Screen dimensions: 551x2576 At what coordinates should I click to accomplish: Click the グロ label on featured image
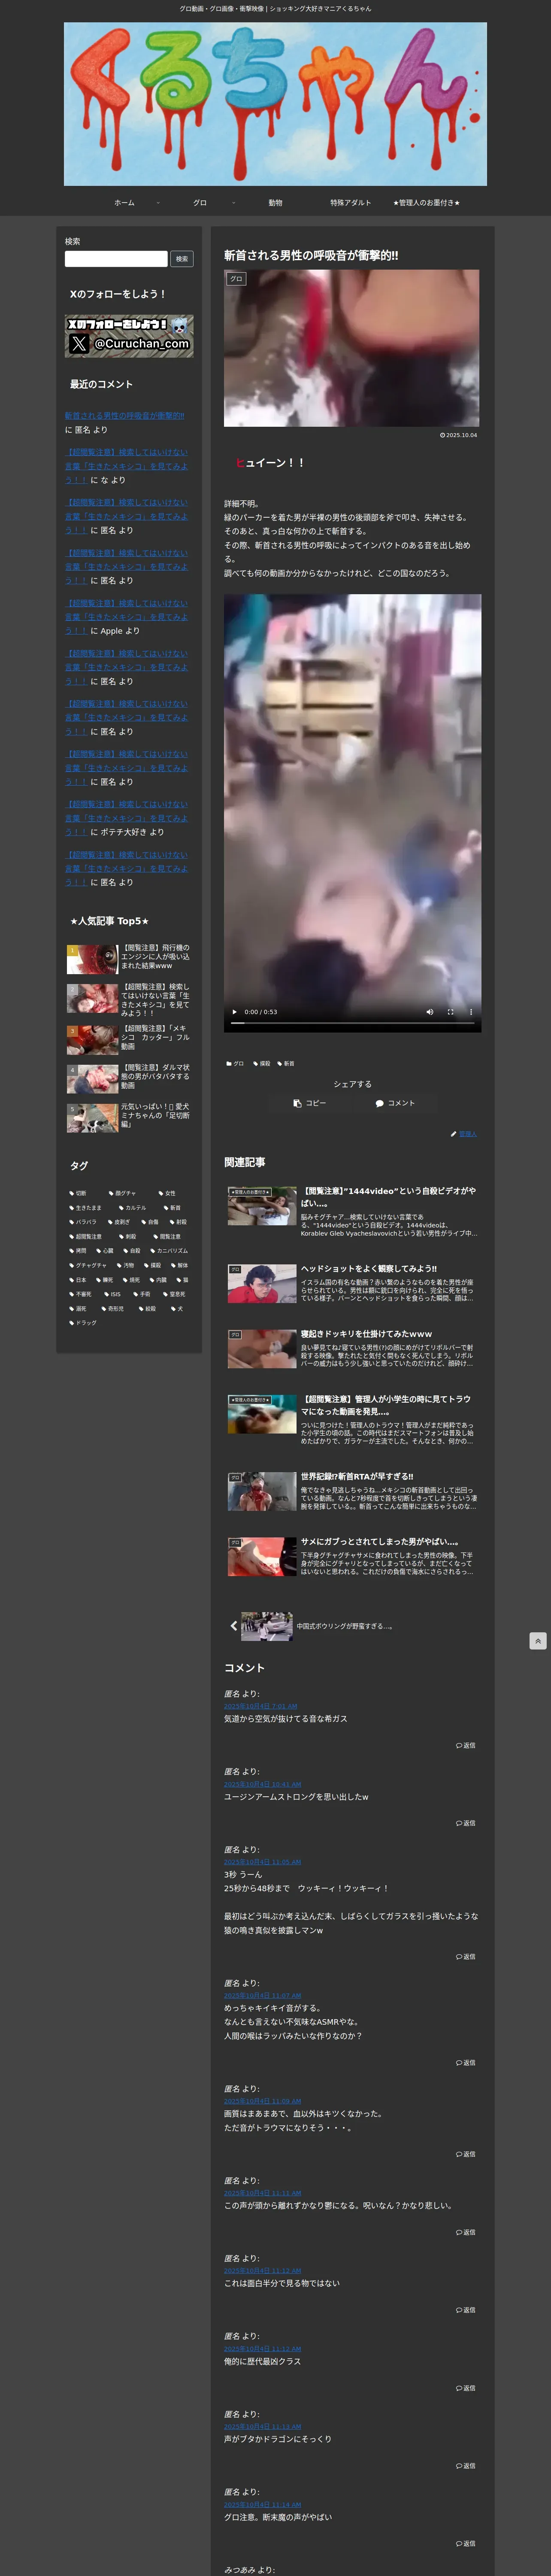236,279
